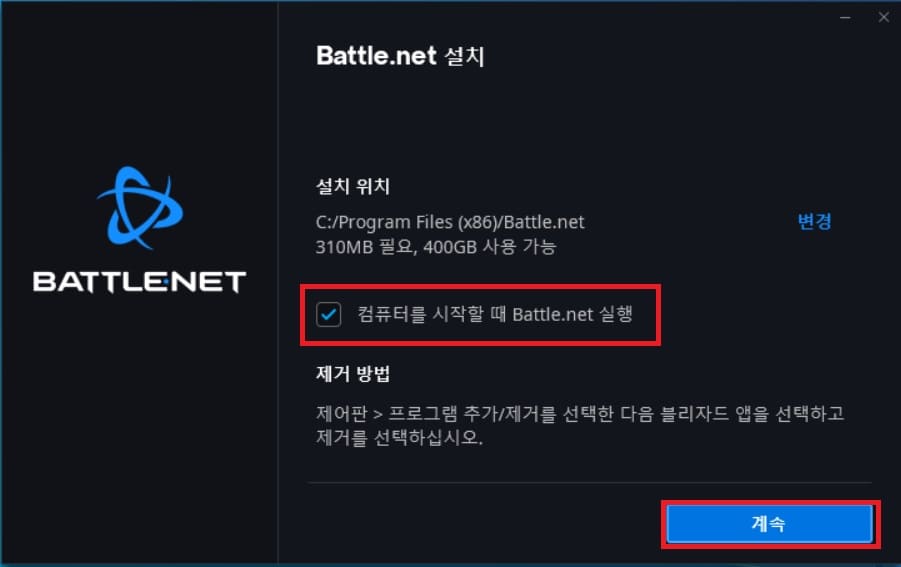Screen dimensions: 901x567
Task: Click the '제거를 선택하십시오.' text line
Action: pyautogui.click(x=399, y=438)
